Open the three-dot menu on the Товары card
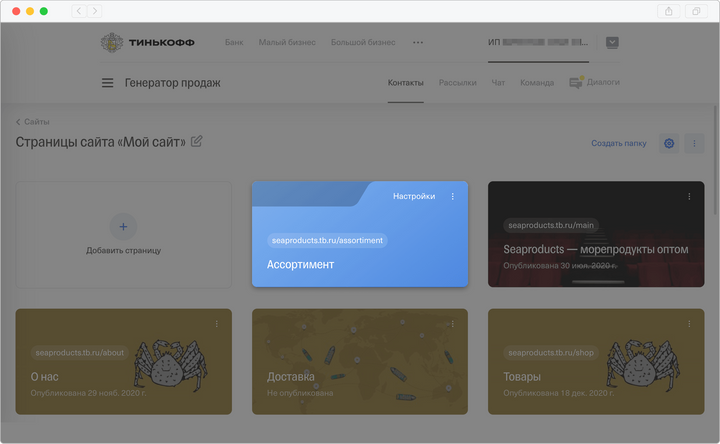Image resolution: width=720 pixels, height=444 pixels. coord(688,324)
